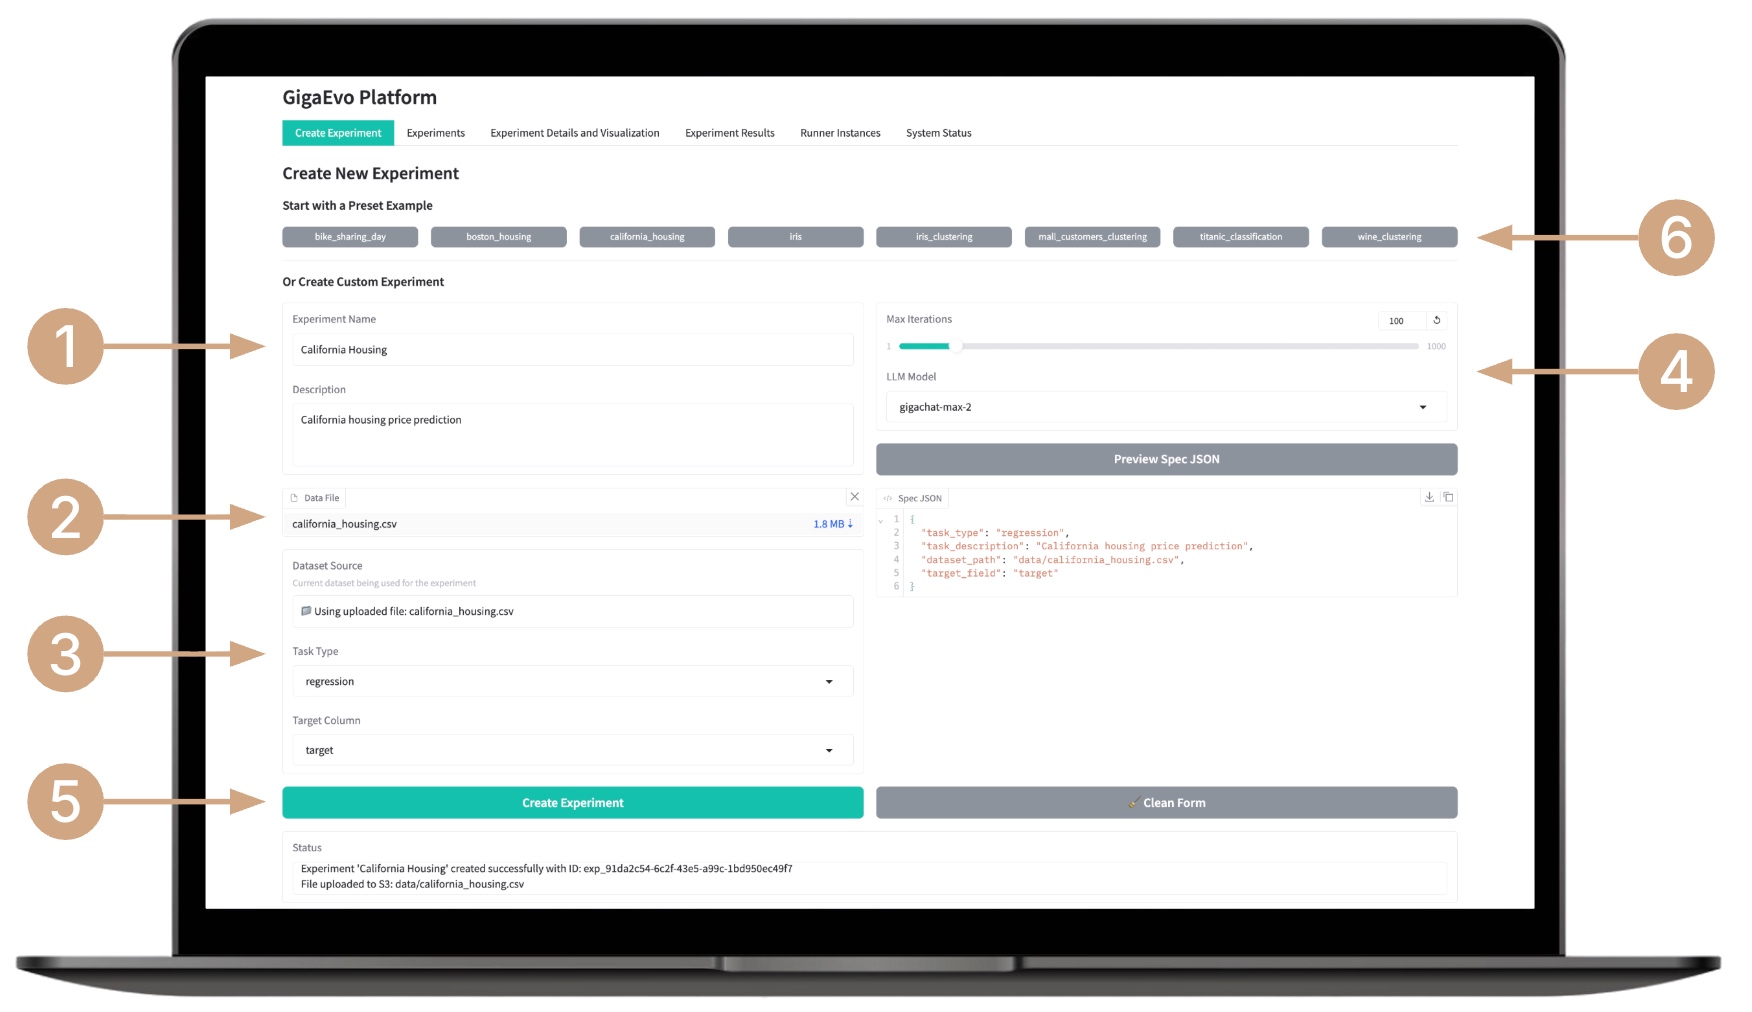Select the bike_sharing_day preset

(x=350, y=237)
